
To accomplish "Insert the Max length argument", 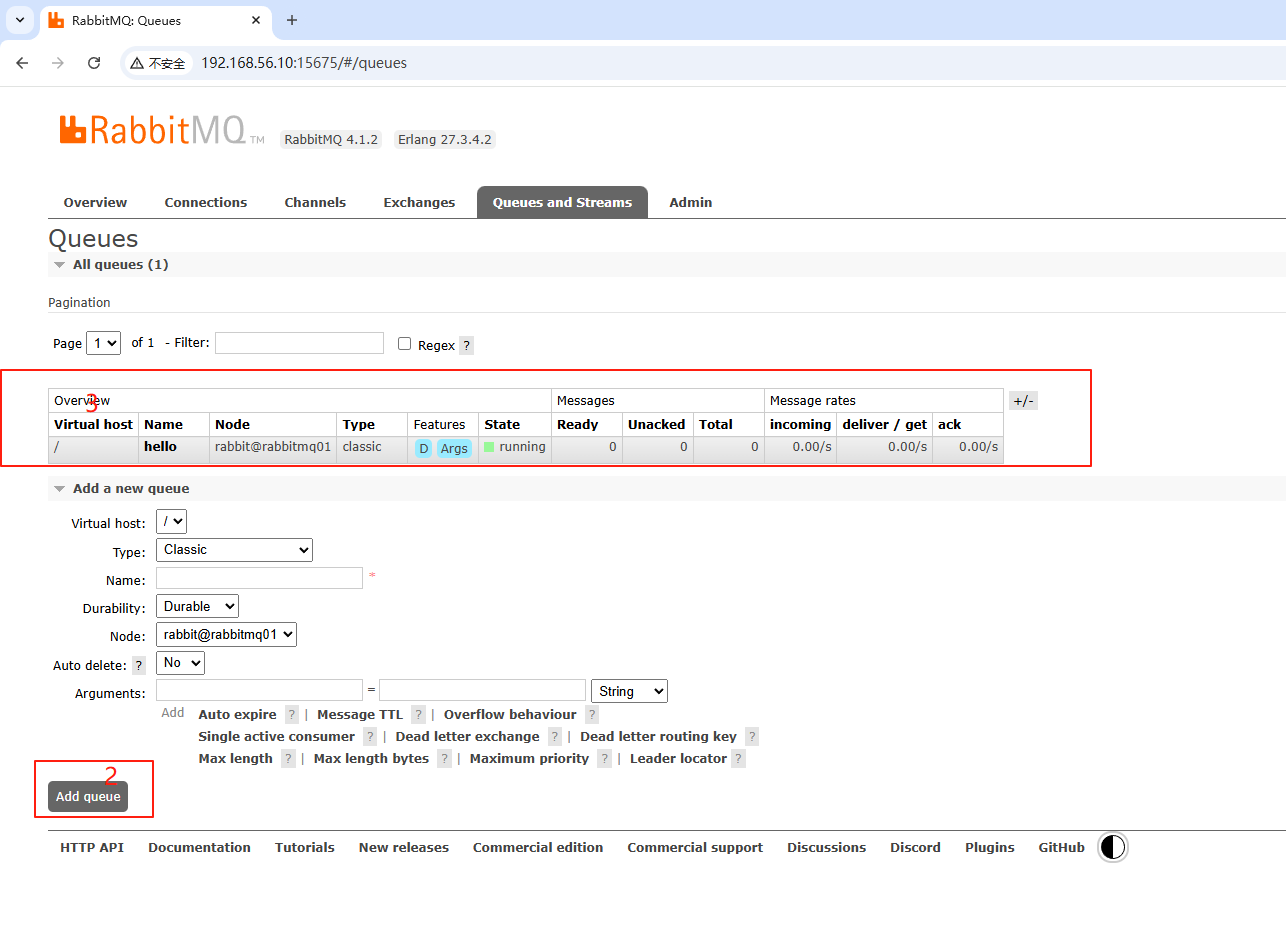I will point(235,759).
